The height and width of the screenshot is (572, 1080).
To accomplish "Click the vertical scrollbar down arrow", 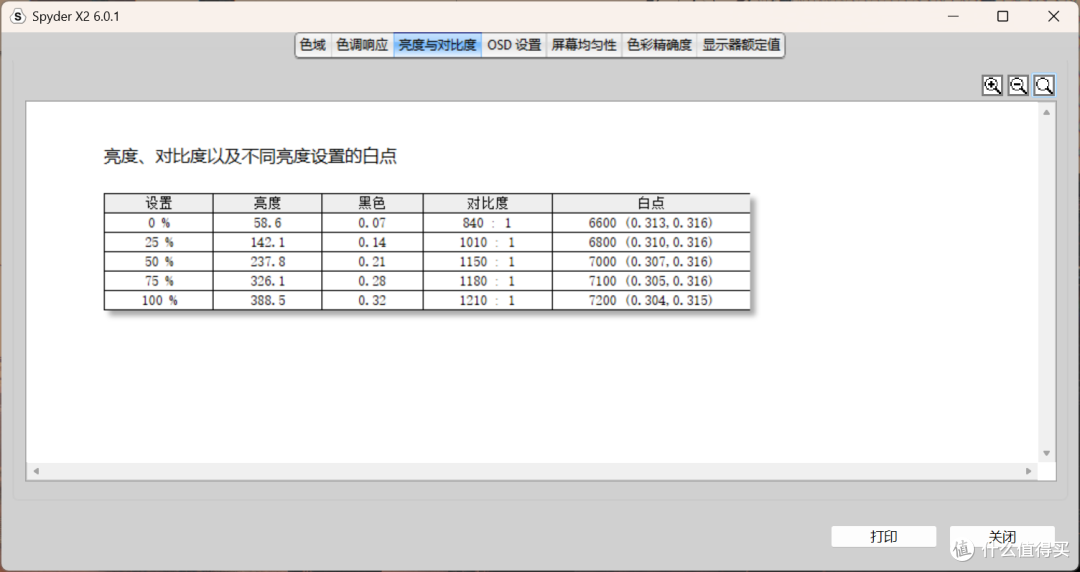I will [x=1046, y=453].
